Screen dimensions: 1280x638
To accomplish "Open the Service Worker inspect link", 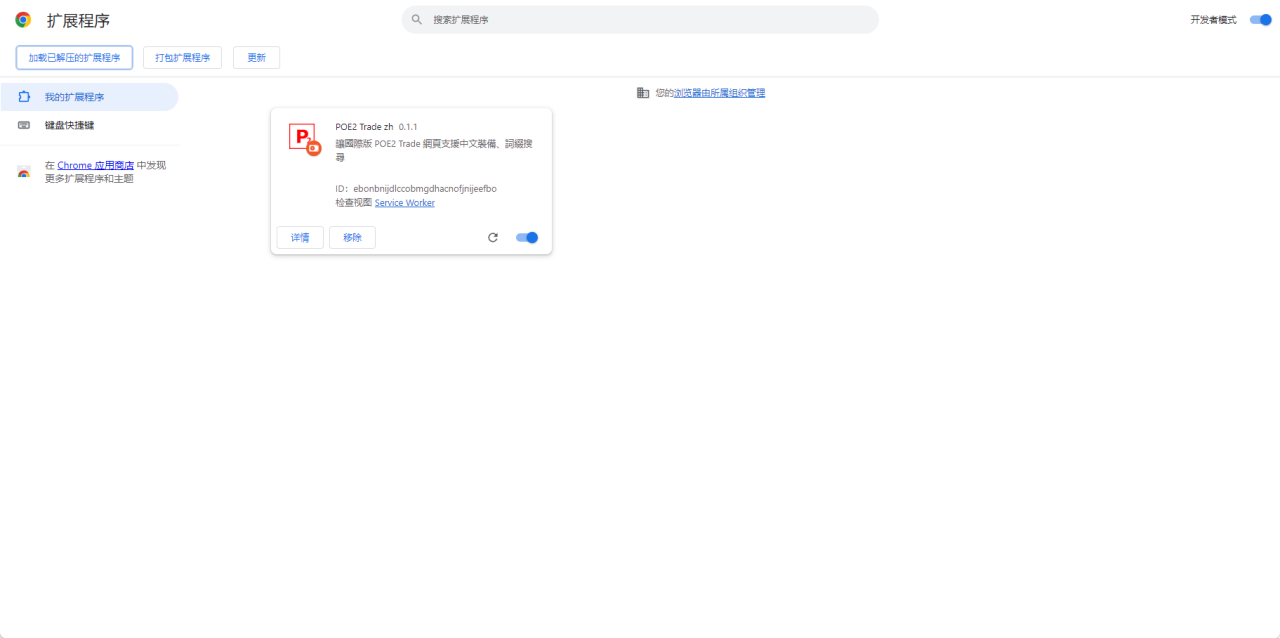I will coord(405,203).
